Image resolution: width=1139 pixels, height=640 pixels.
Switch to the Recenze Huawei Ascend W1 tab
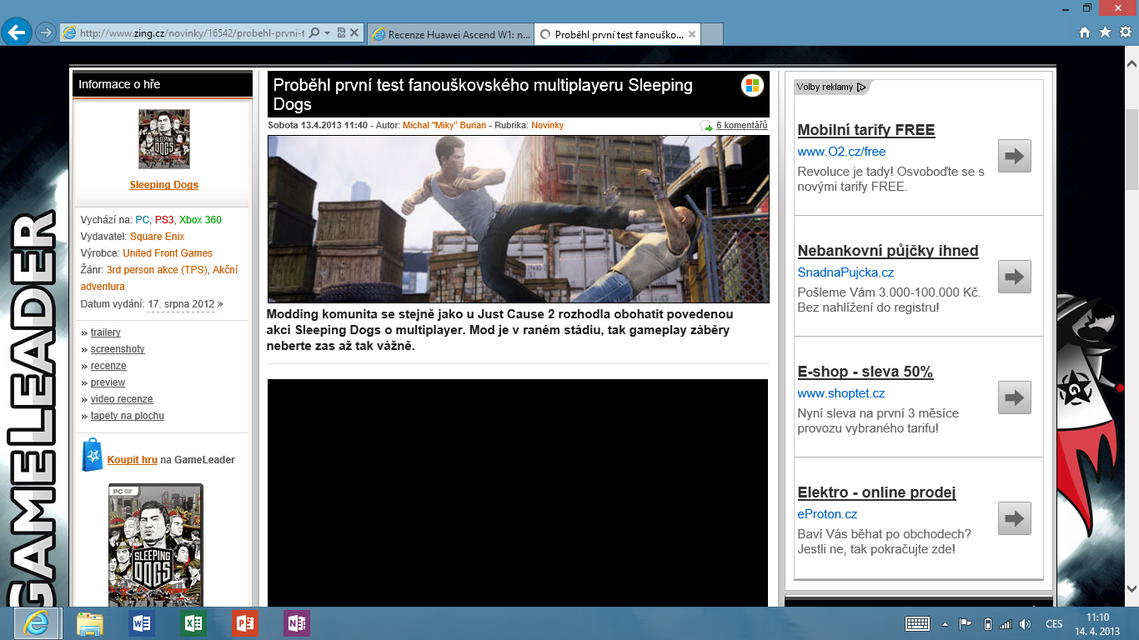tap(450, 34)
